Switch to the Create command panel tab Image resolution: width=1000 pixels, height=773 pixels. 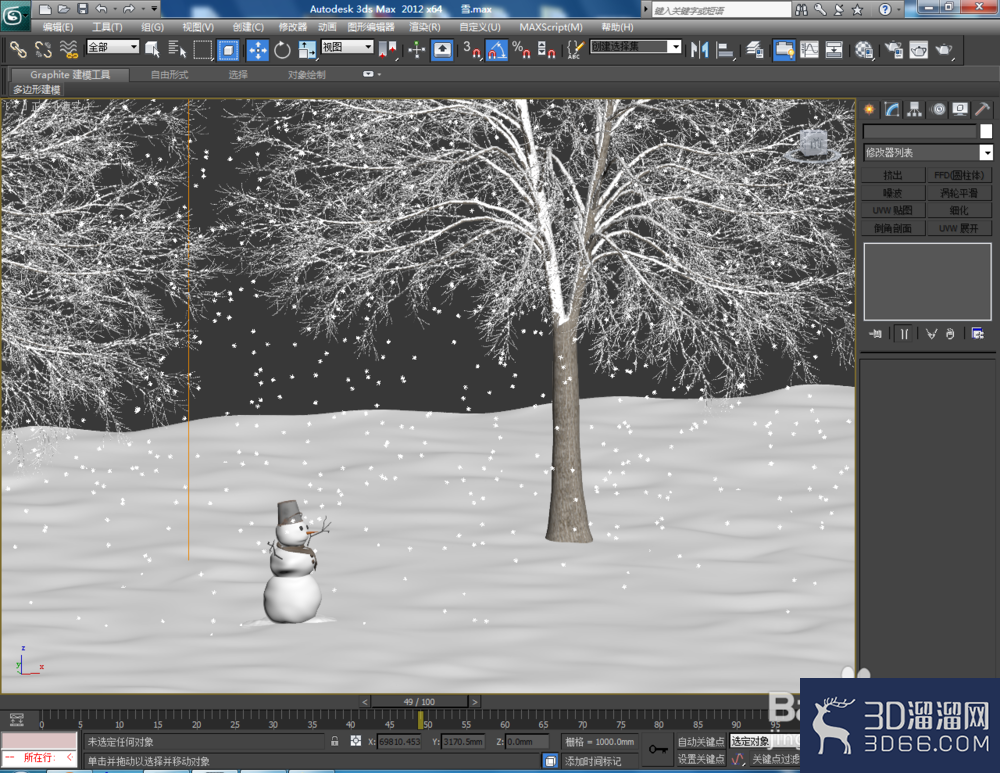[869, 110]
